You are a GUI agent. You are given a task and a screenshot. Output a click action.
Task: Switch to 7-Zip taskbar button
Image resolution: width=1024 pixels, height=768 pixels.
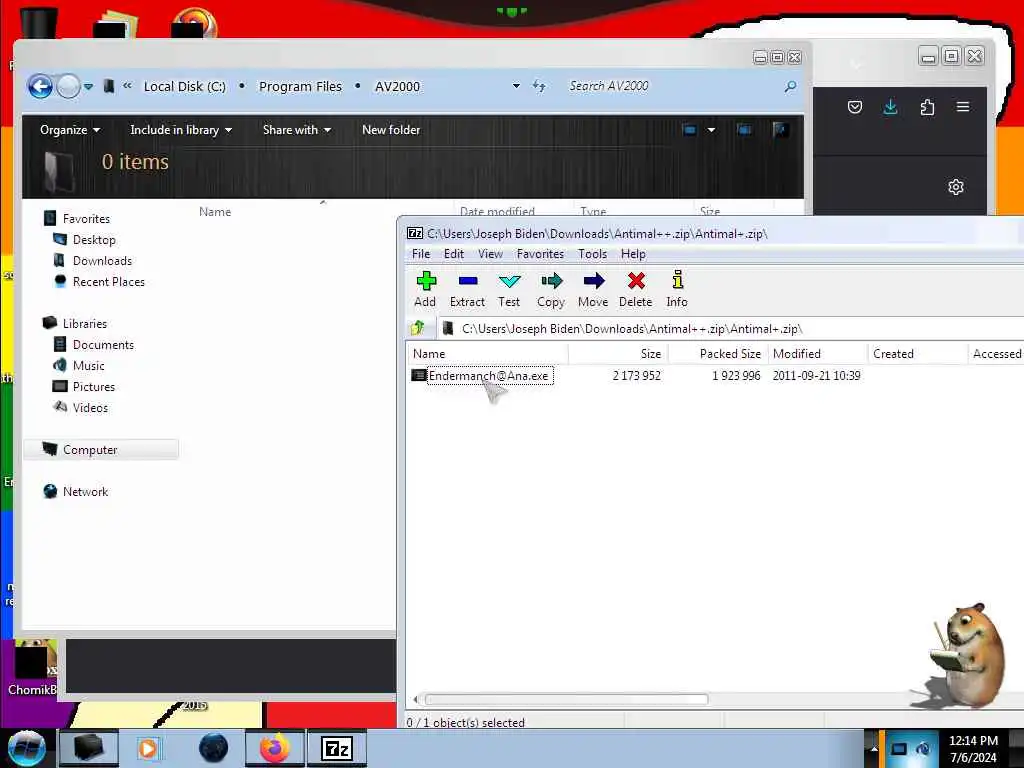pyautogui.click(x=337, y=748)
